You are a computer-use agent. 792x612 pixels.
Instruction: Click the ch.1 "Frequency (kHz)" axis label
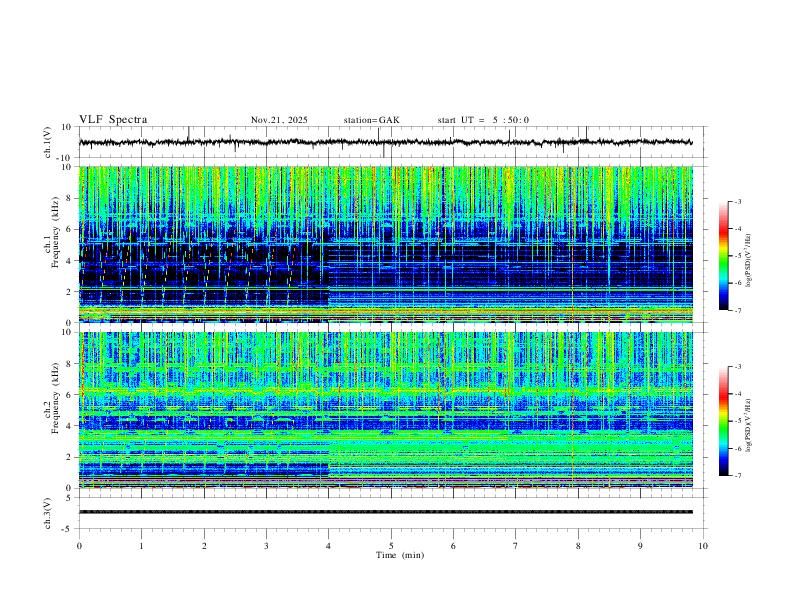click(55, 232)
